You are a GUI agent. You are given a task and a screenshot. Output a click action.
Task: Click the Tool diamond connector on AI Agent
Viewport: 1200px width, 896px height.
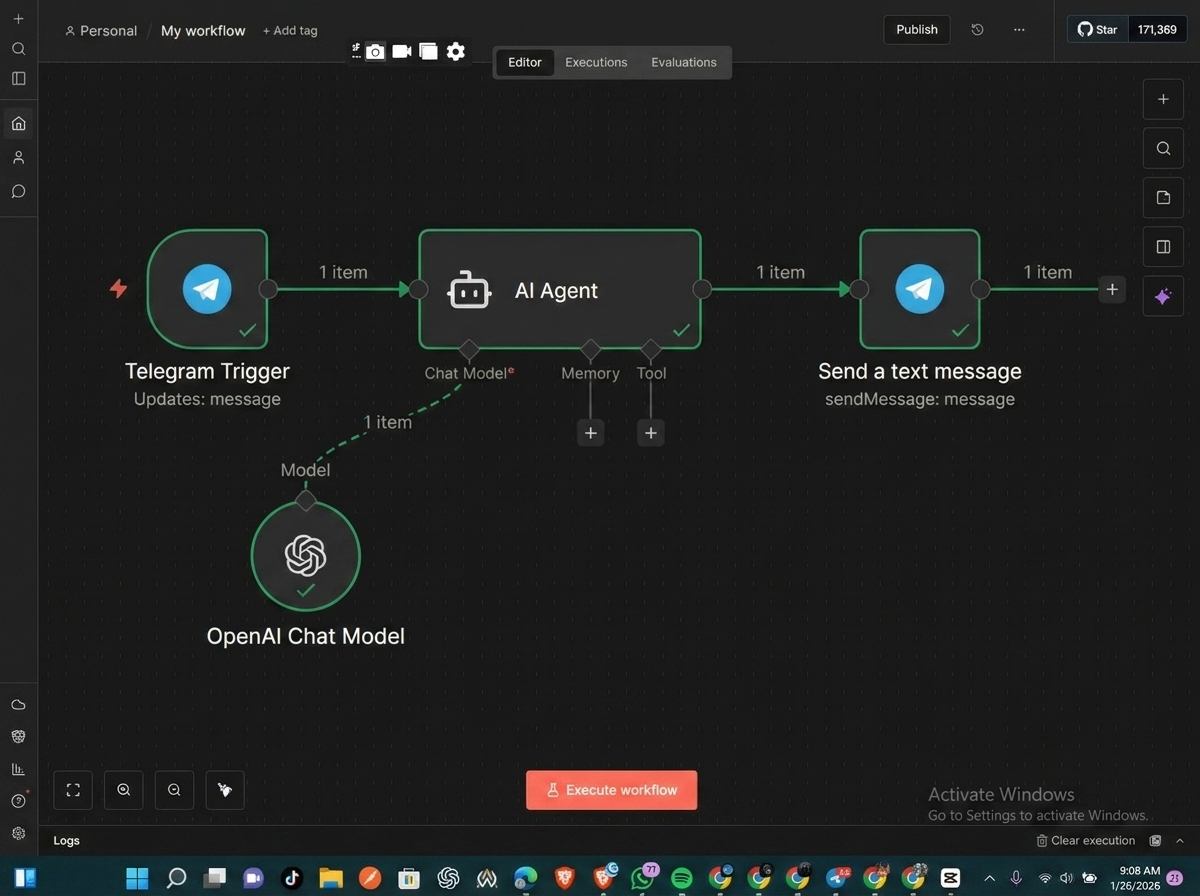pyautogui.click(x=651, y=349)
